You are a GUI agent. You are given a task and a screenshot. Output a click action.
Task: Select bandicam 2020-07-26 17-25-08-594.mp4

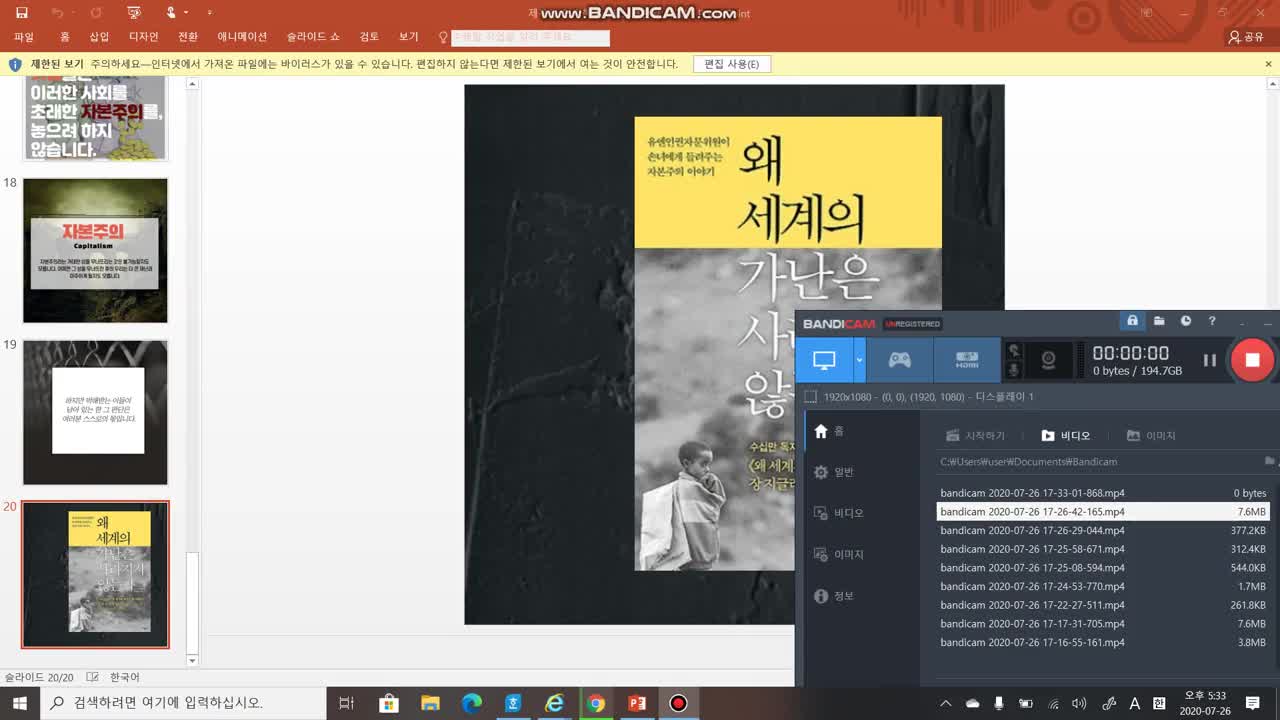(x=1103, y=568)
